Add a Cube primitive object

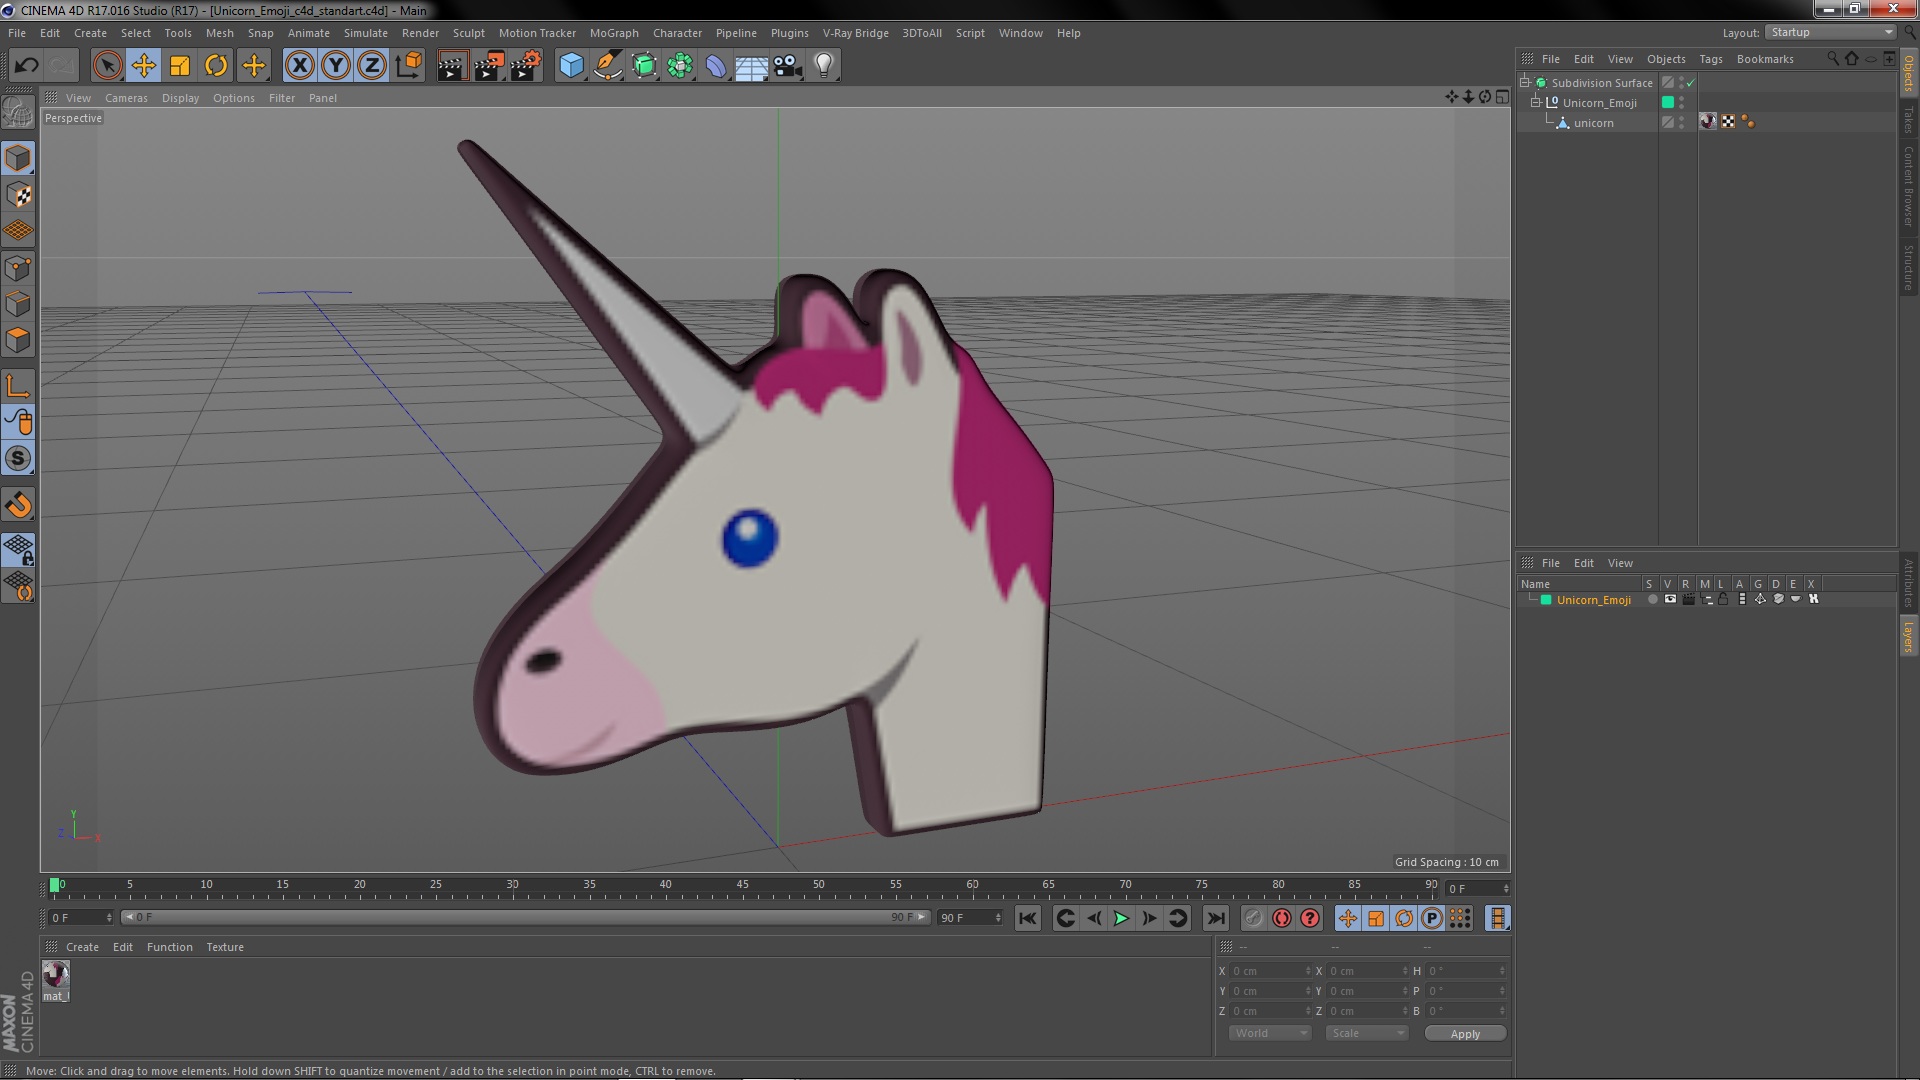coord(571,66)
